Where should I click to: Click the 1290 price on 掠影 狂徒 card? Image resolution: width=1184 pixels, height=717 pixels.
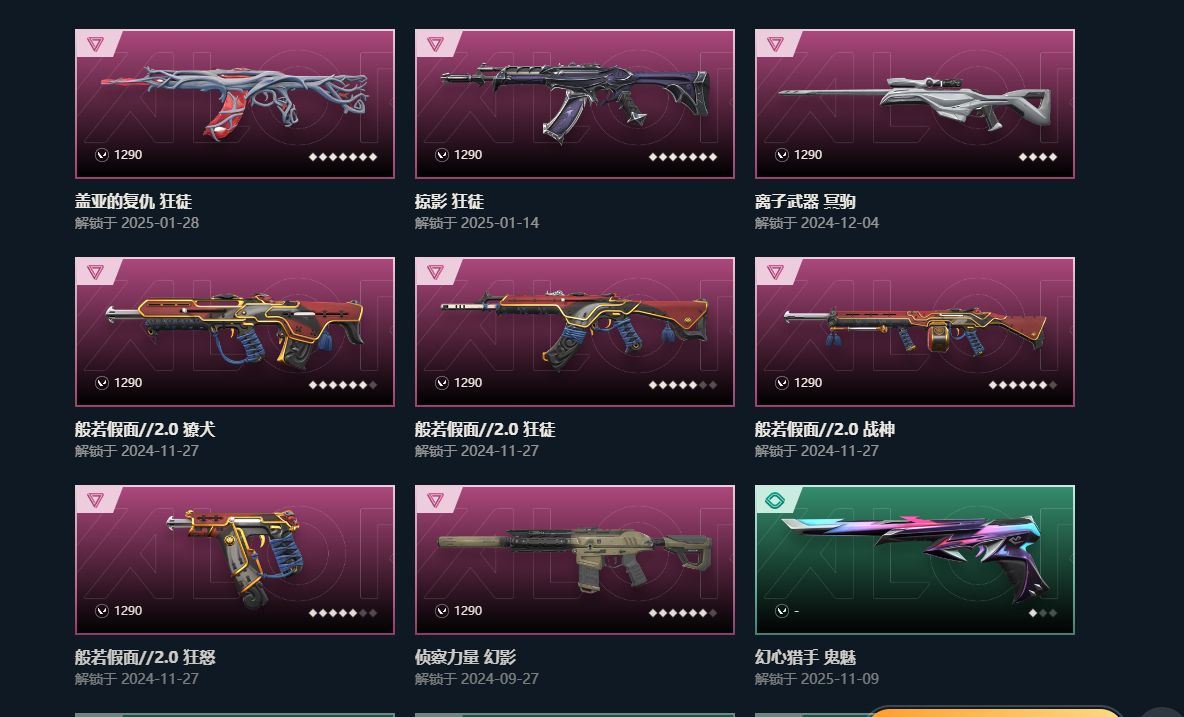click(x=467, y=155)
